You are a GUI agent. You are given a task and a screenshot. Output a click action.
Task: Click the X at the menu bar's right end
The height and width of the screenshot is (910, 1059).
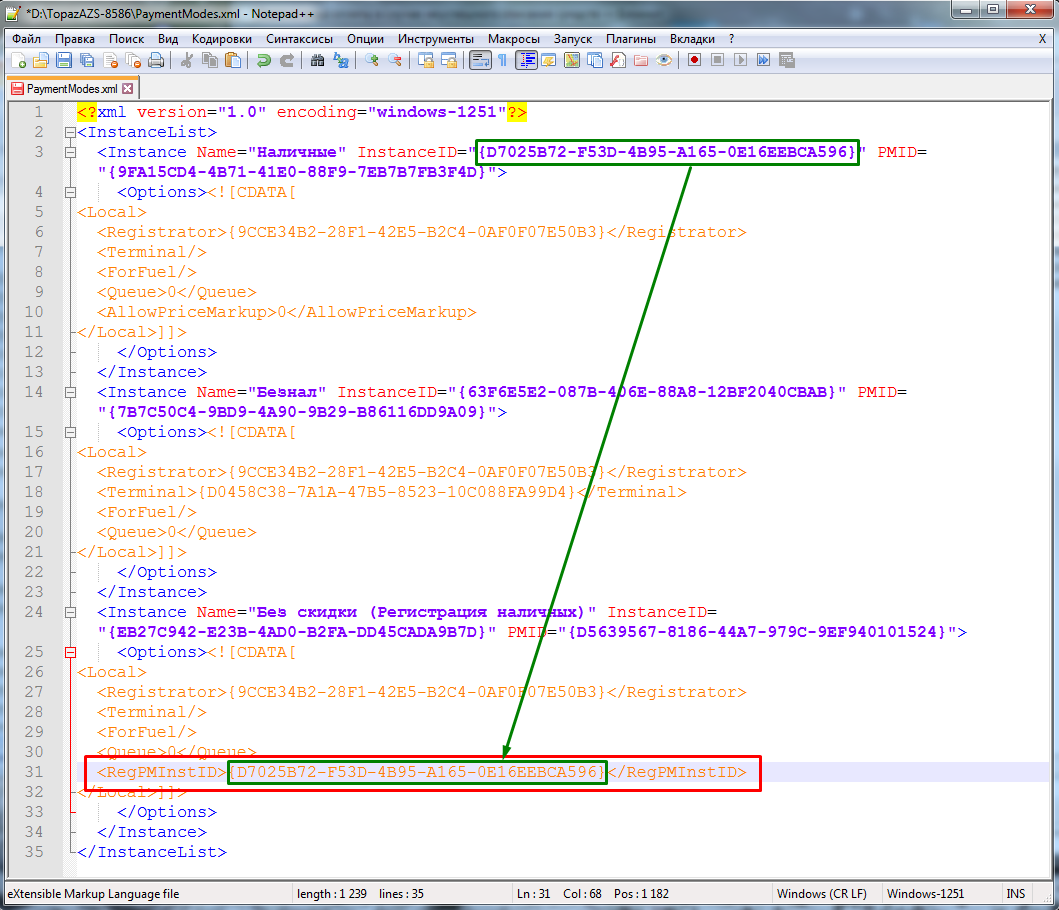1042,39
